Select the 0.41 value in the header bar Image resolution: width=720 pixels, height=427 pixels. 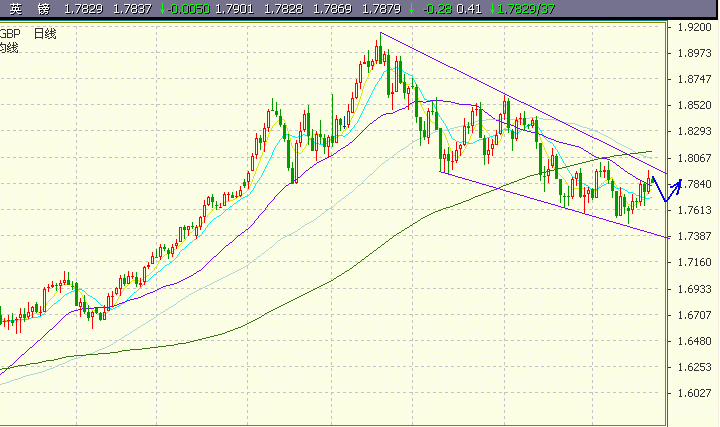click(469, 9)
